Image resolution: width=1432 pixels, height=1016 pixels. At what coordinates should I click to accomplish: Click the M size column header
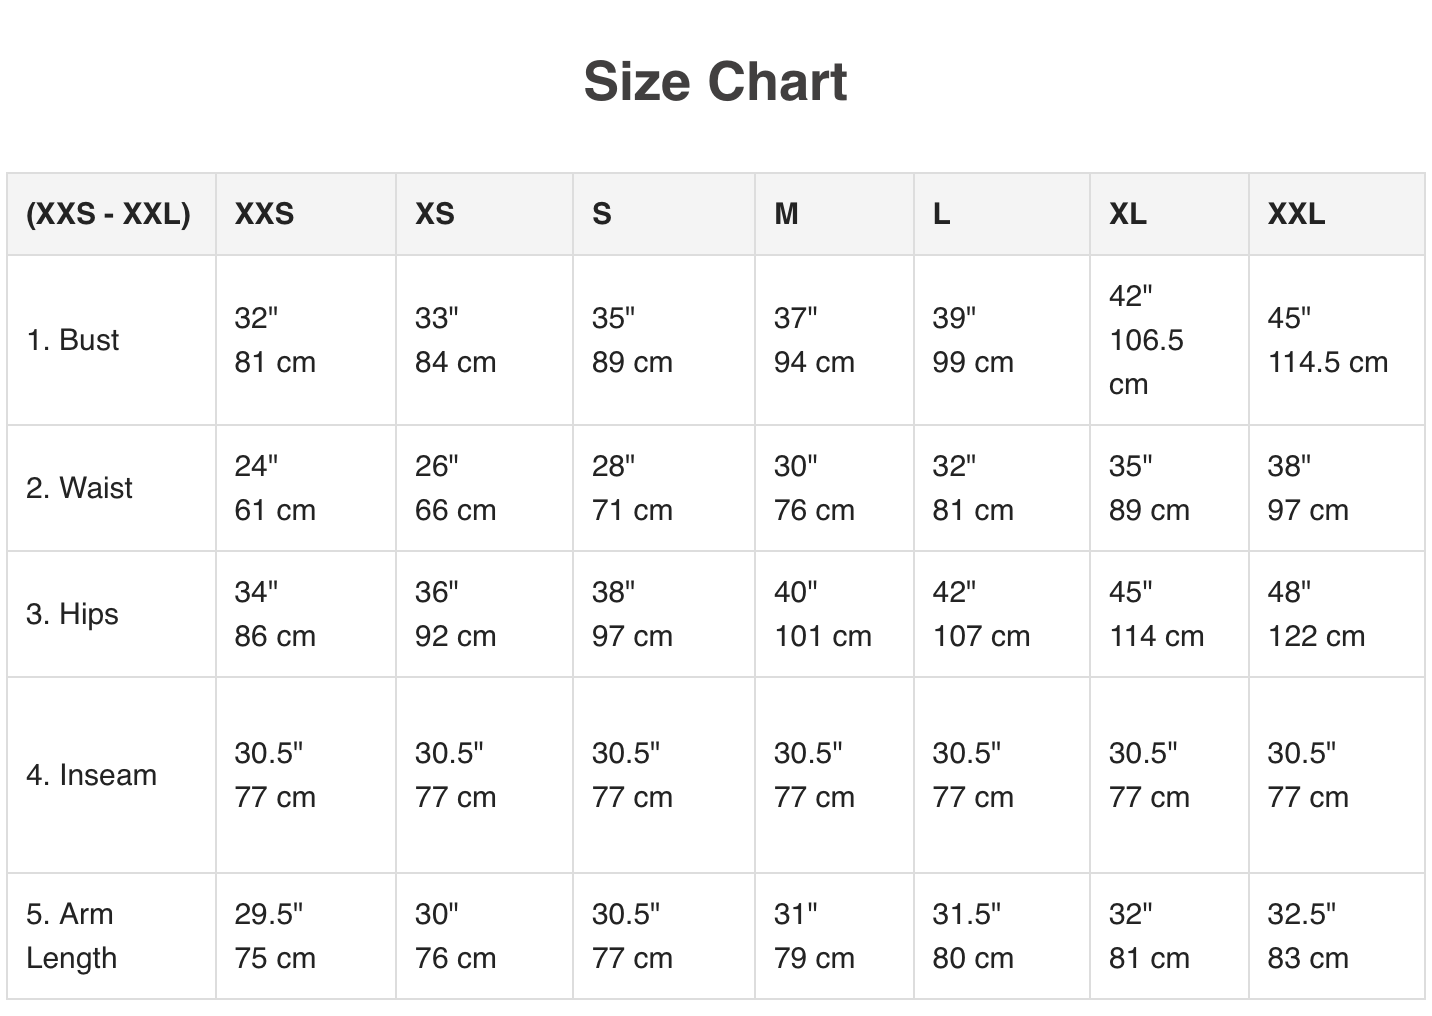[x=786, y=214]
